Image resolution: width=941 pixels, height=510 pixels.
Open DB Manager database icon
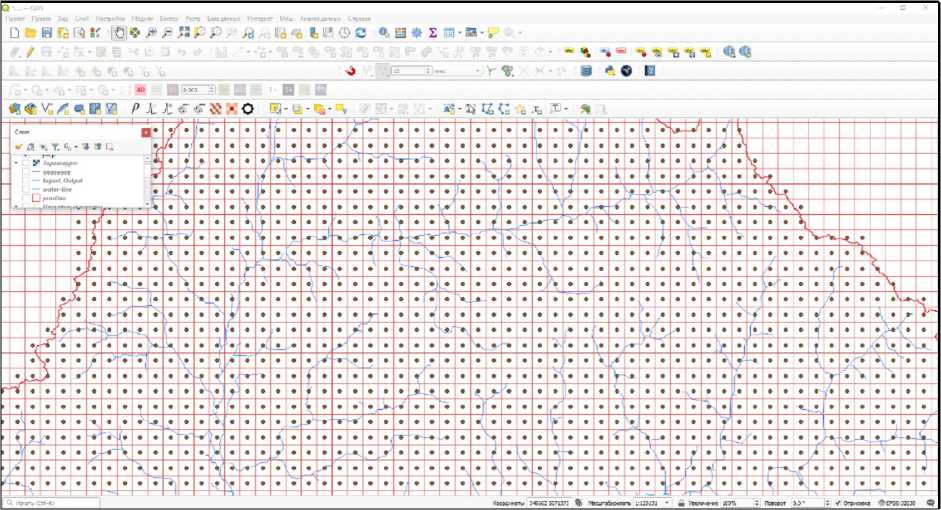coord(586,71)
